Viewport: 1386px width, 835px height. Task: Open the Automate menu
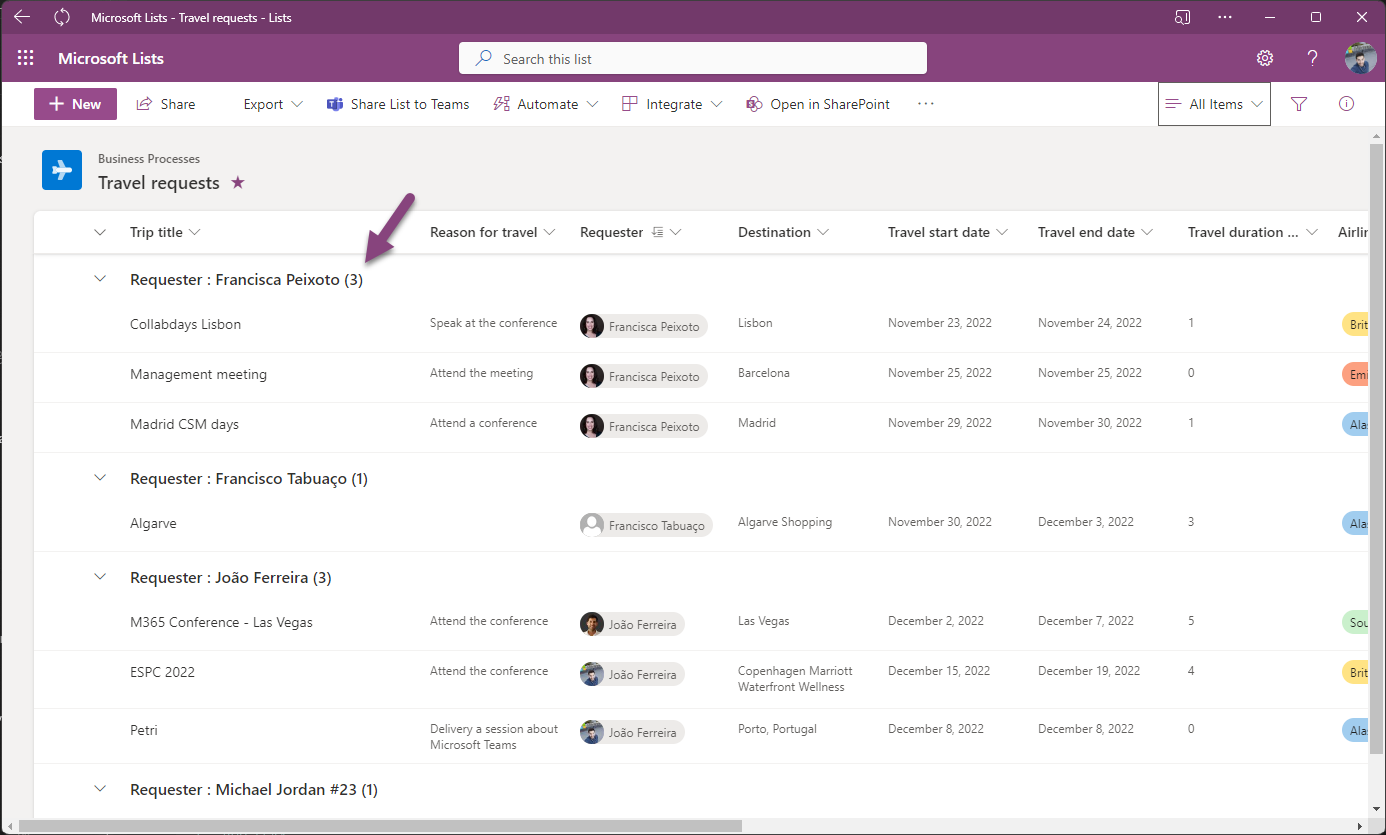546,104
